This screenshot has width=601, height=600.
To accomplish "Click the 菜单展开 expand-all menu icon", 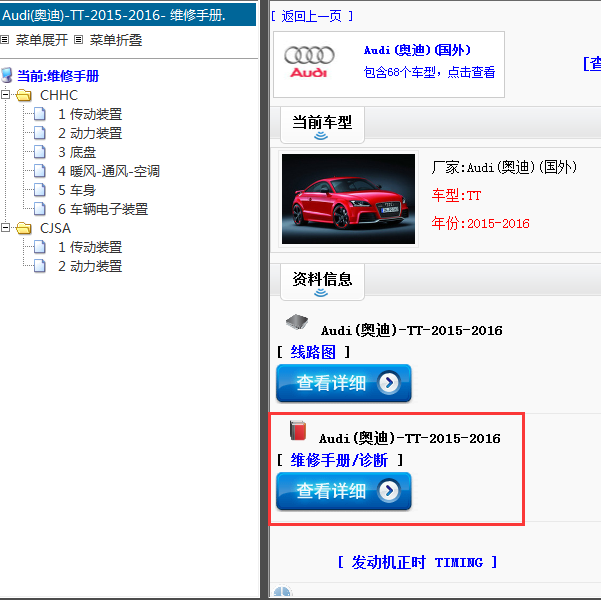I will [5, 39].
